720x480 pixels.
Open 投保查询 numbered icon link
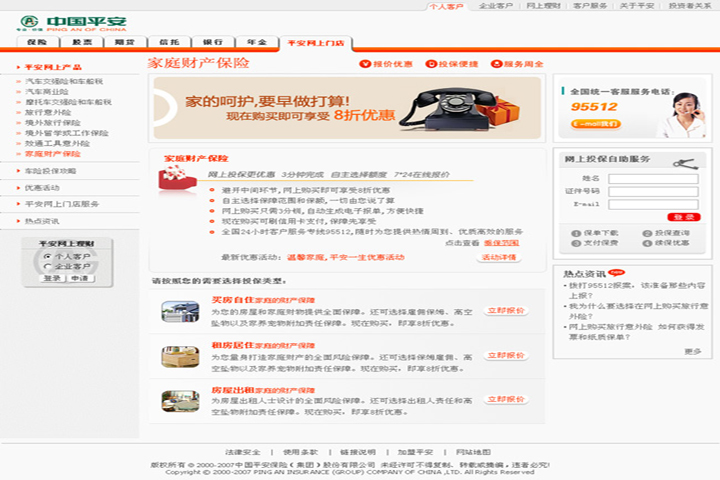(645, 233)
